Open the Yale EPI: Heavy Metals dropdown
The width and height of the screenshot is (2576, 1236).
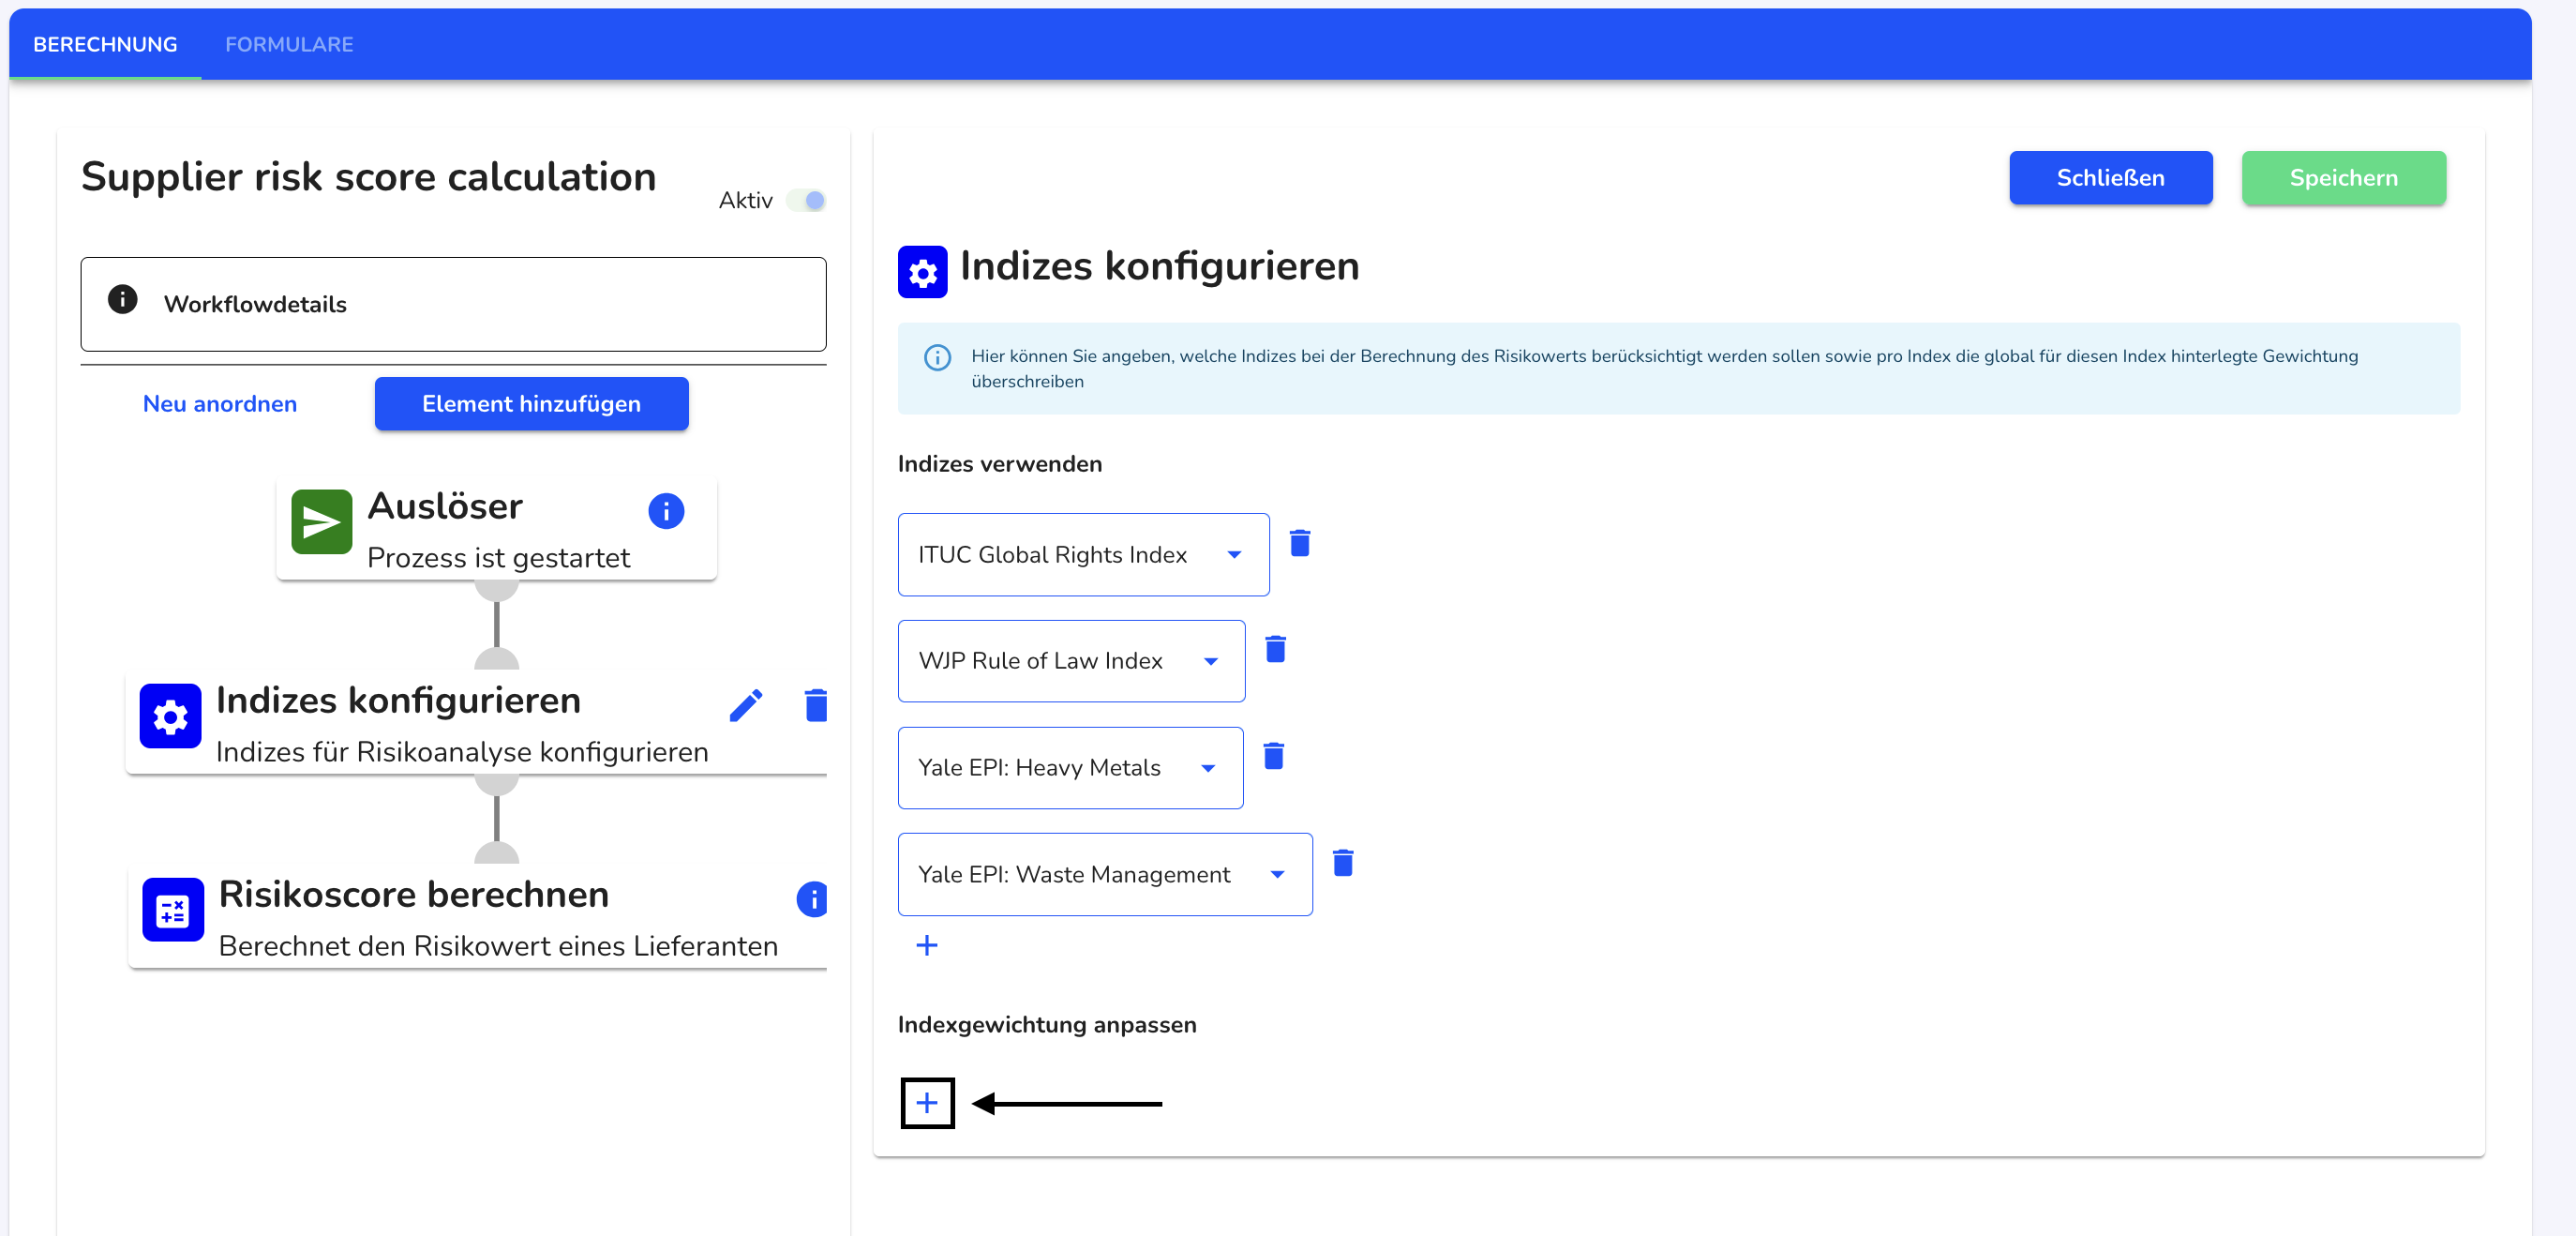click(x=1070, y=768)
